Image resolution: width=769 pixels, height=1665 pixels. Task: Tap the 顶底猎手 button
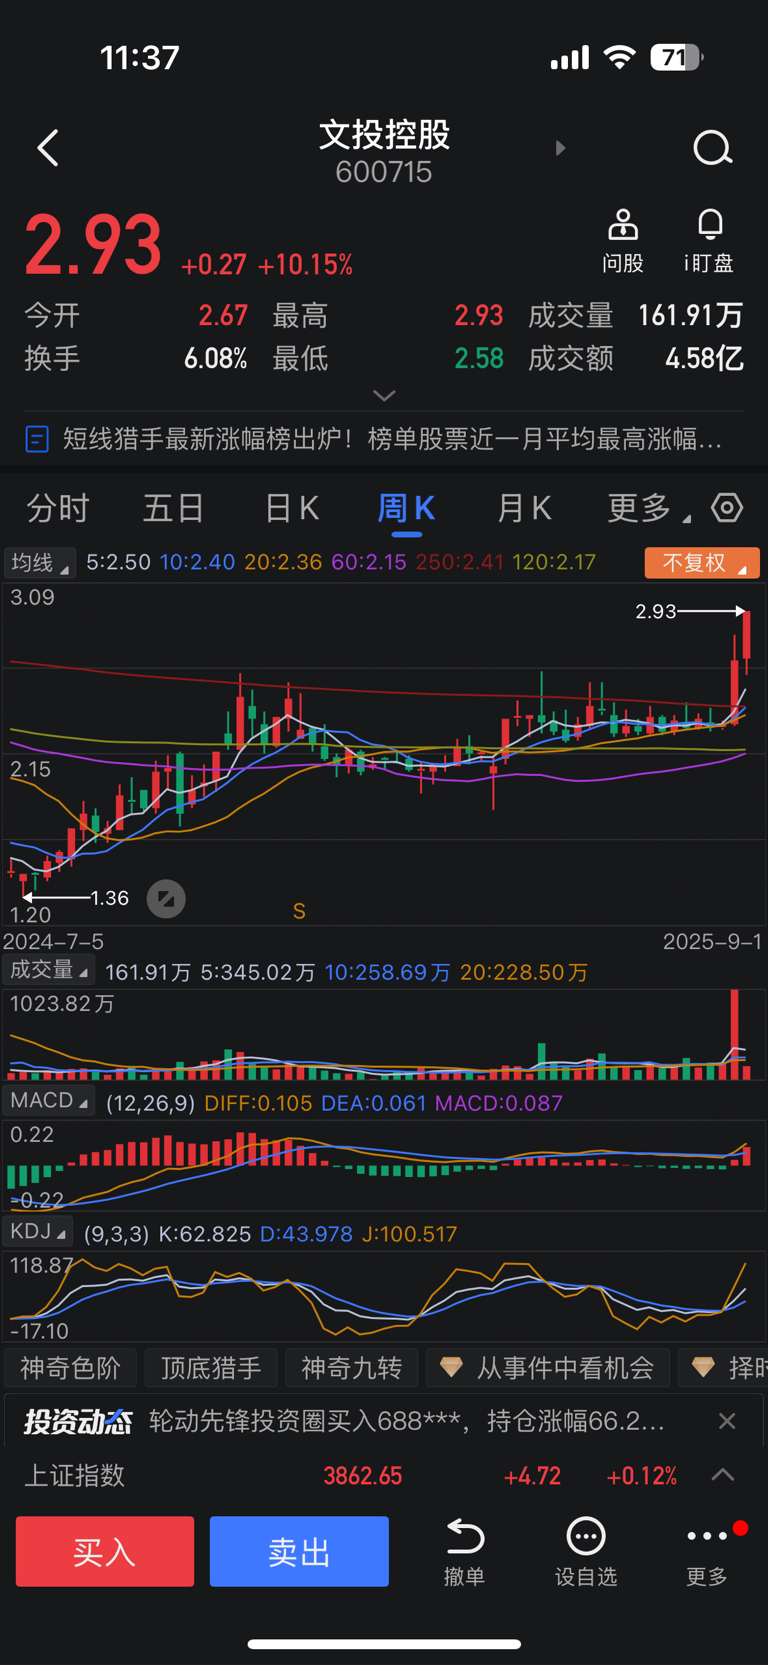click(211, 1367)
